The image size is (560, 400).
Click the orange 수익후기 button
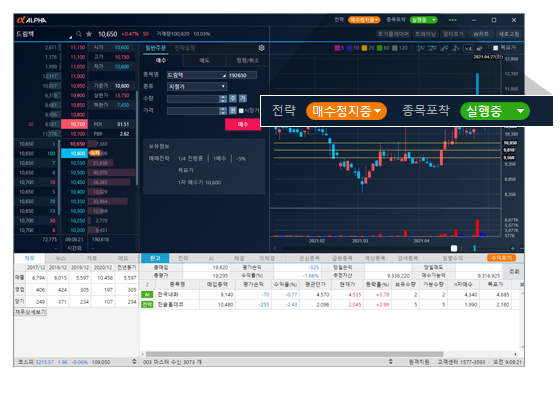pos(501,258)
